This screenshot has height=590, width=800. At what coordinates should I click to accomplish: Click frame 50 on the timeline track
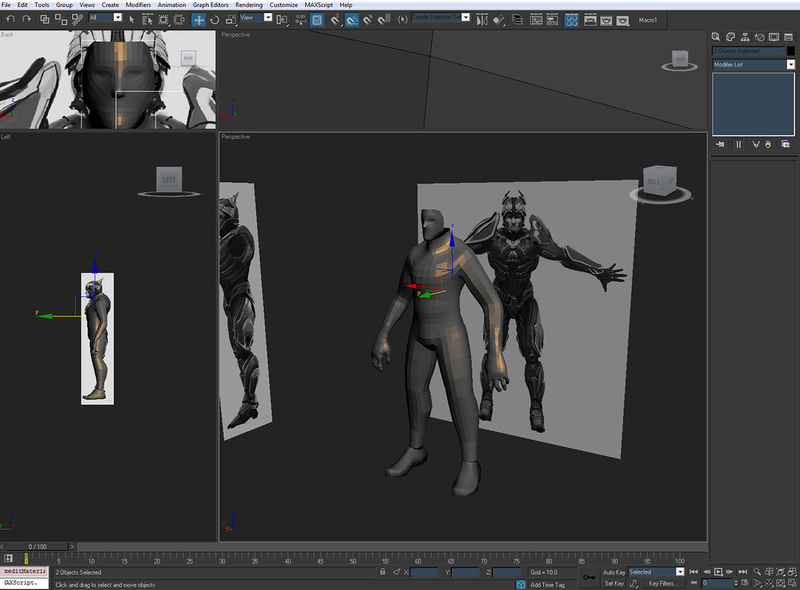tap(353, 558)
